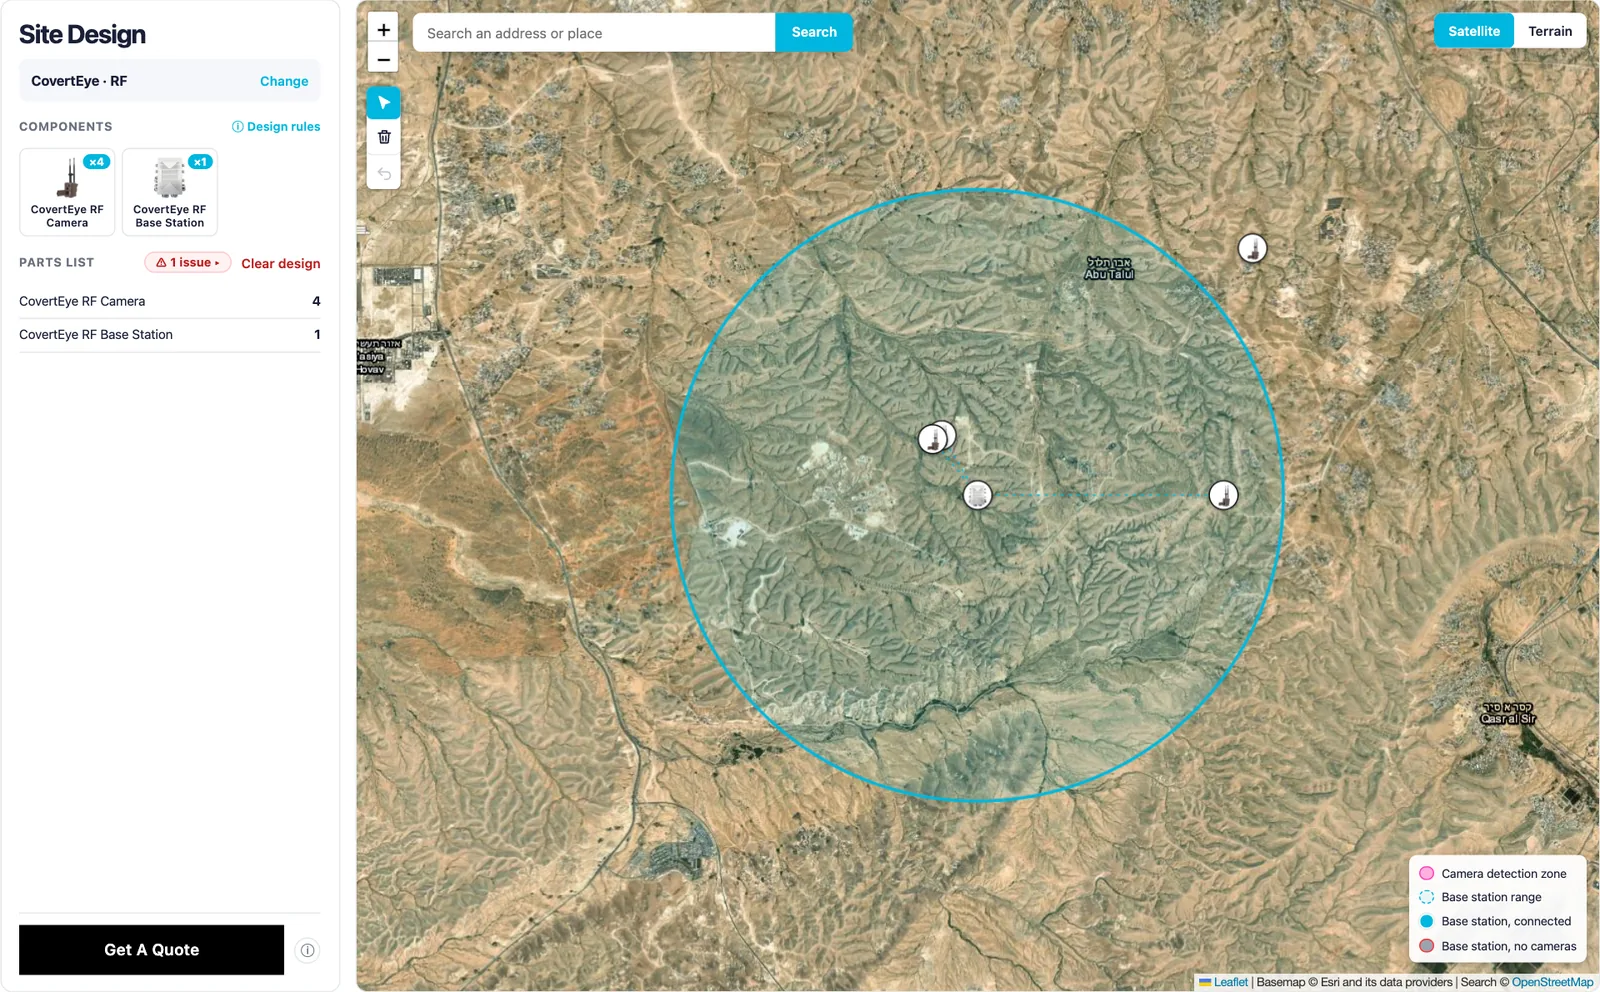Click the Camera detection zone legend swatch

(1427, 873)
